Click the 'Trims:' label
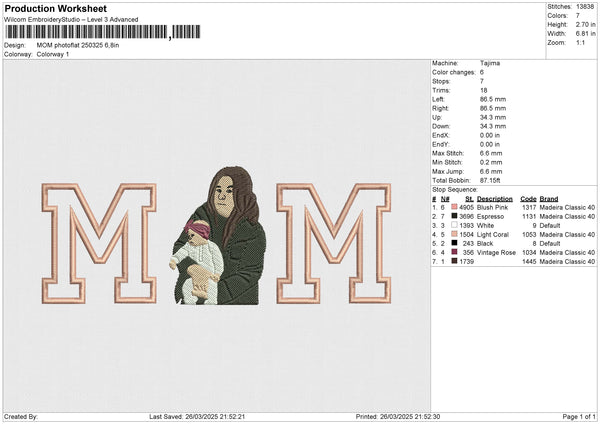Viewport: 600px width, 424px height. pos(441,90)
